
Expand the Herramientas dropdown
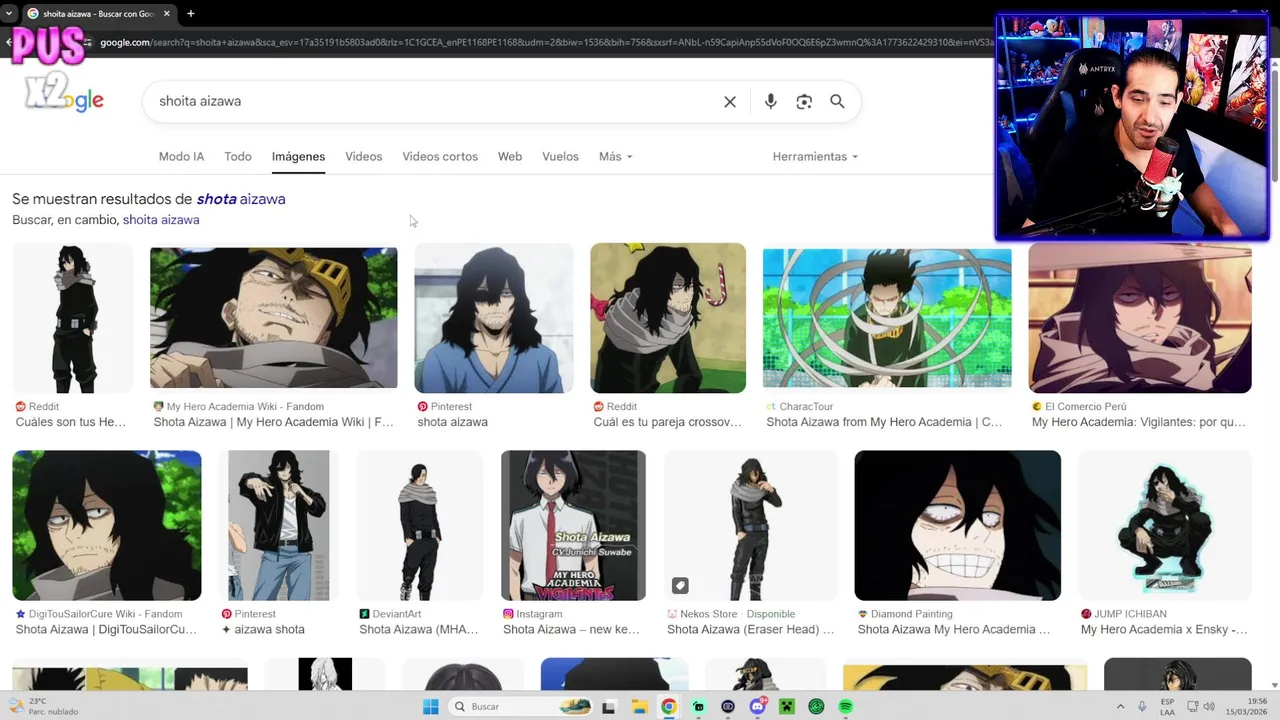coord(815,156)
